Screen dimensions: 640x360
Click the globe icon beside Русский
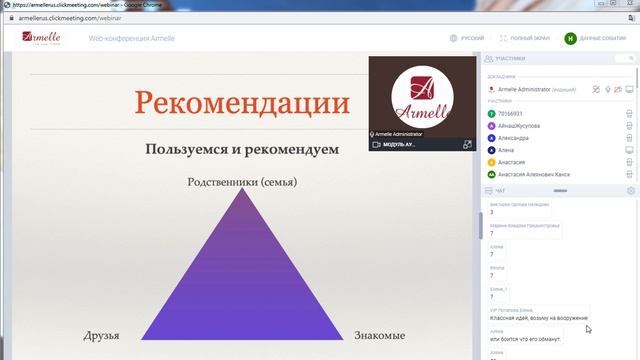click(x=453, y=38)
